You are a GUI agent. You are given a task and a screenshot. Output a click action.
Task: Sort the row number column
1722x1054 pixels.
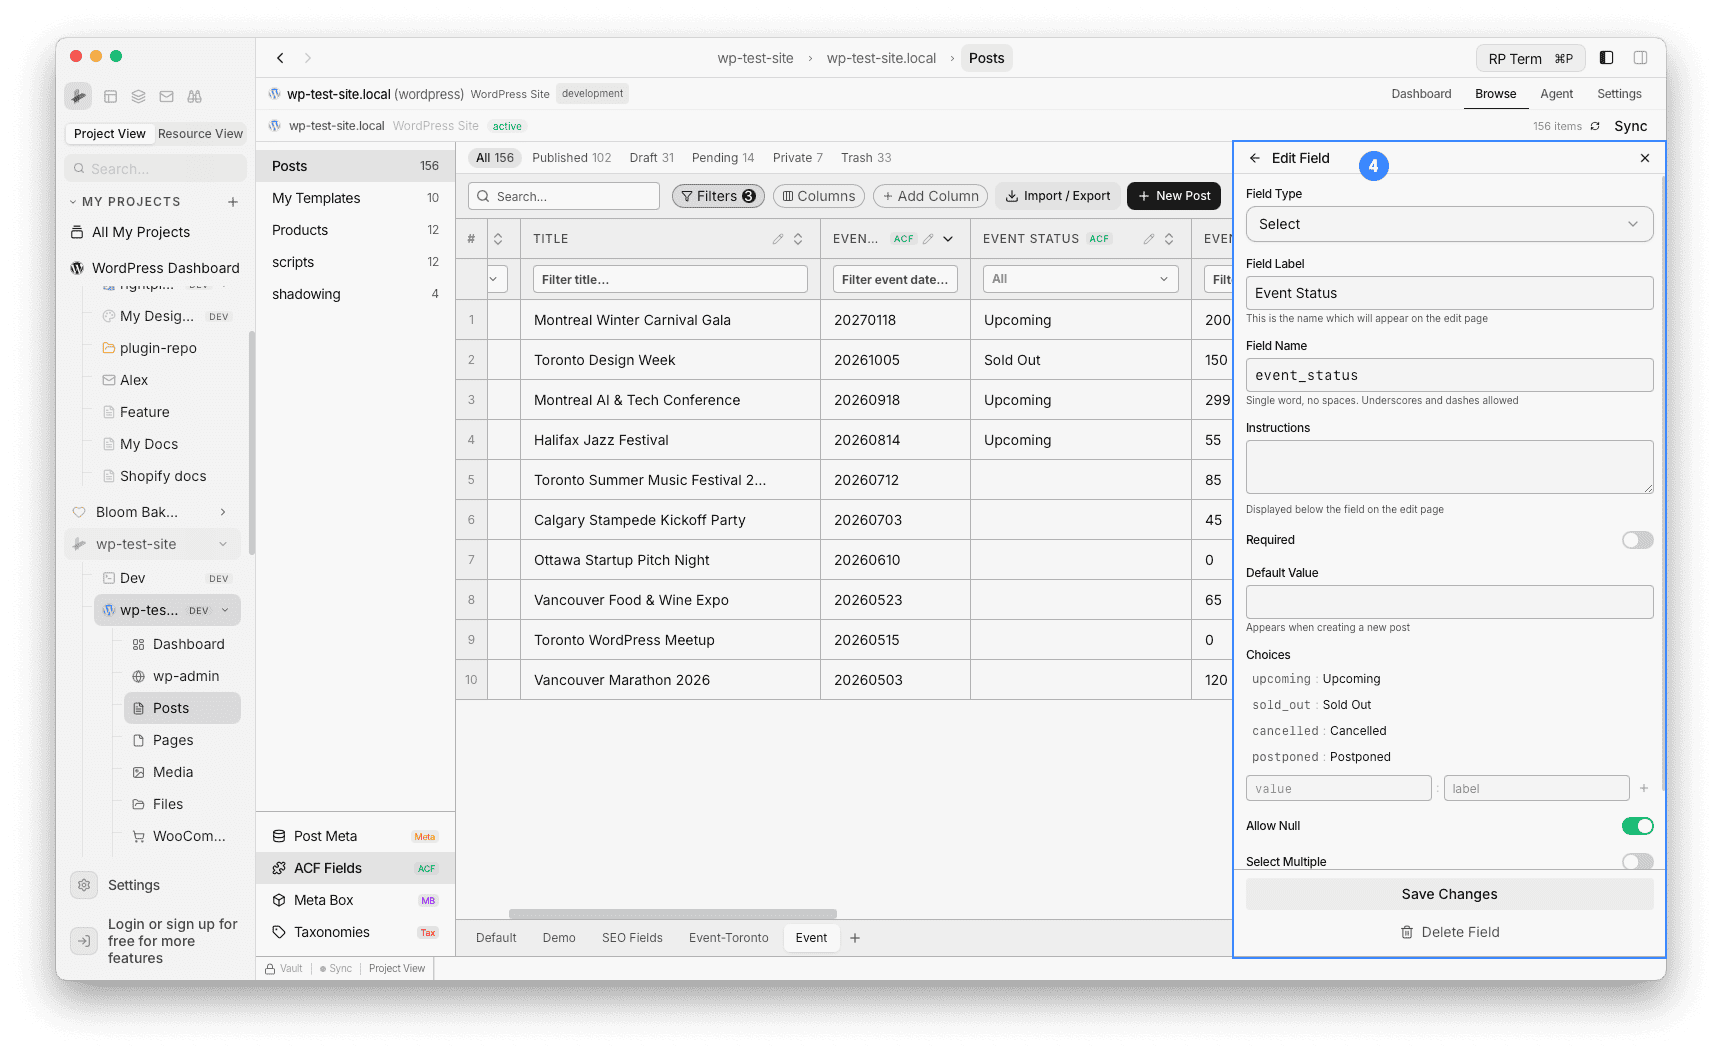tap(498, 239)
